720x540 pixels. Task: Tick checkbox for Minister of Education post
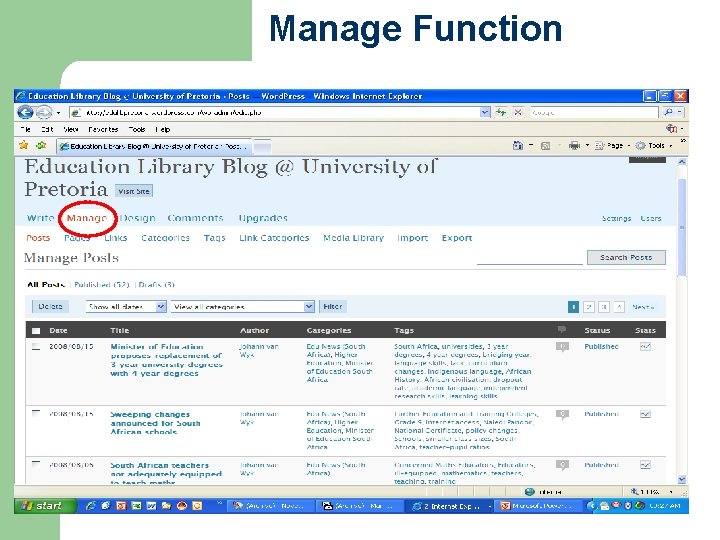[36, 347]
